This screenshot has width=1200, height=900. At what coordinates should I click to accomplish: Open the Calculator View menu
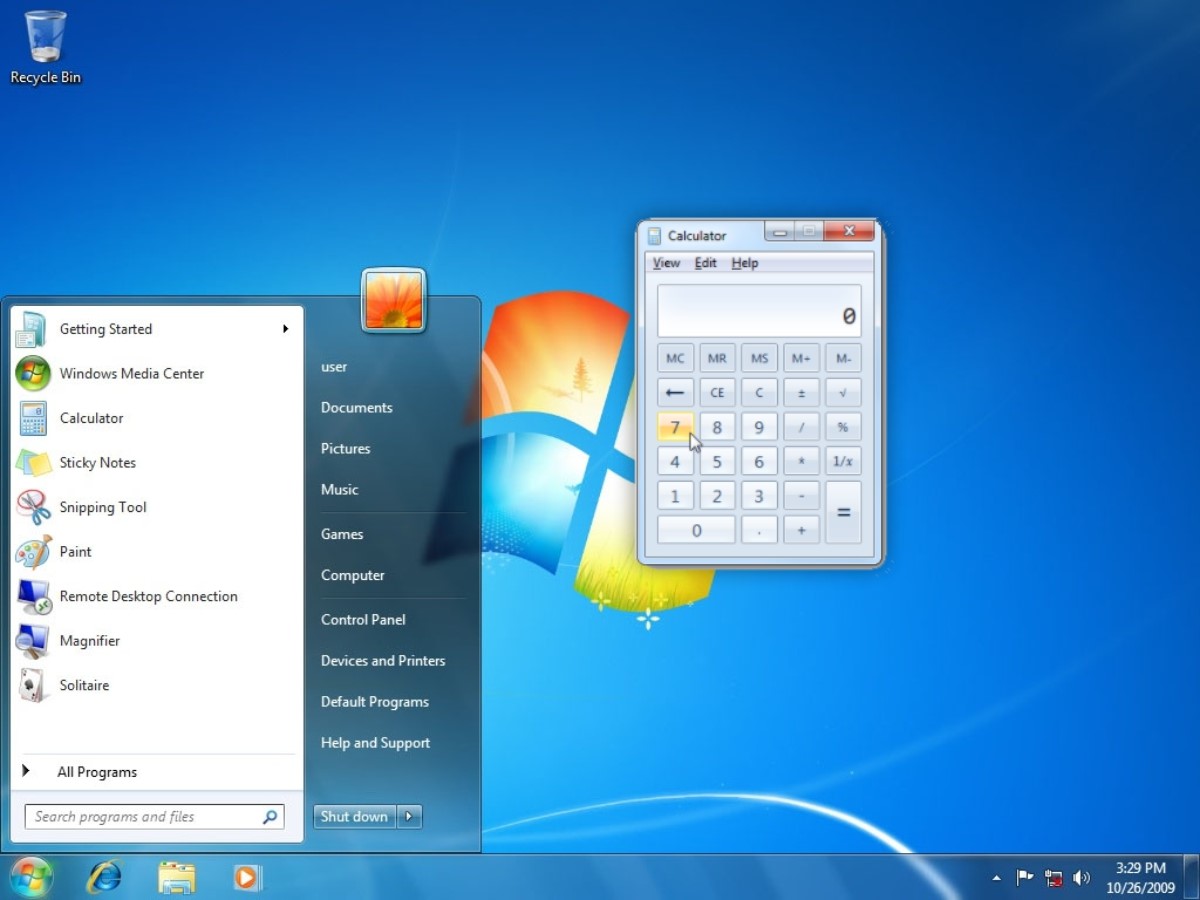point(666,263)
